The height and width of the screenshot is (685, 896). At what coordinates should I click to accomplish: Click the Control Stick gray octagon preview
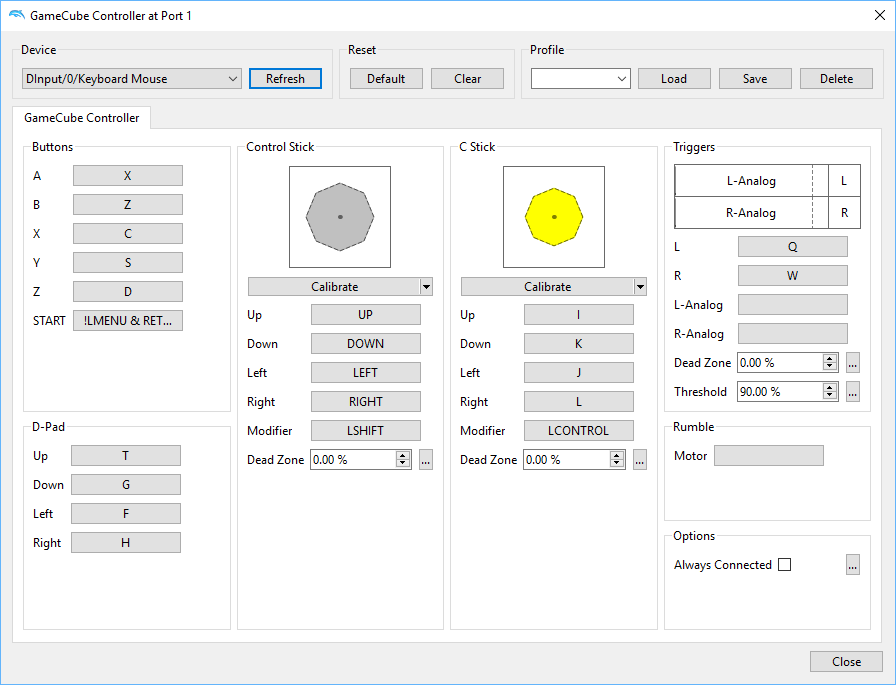(x=340, y=217)
